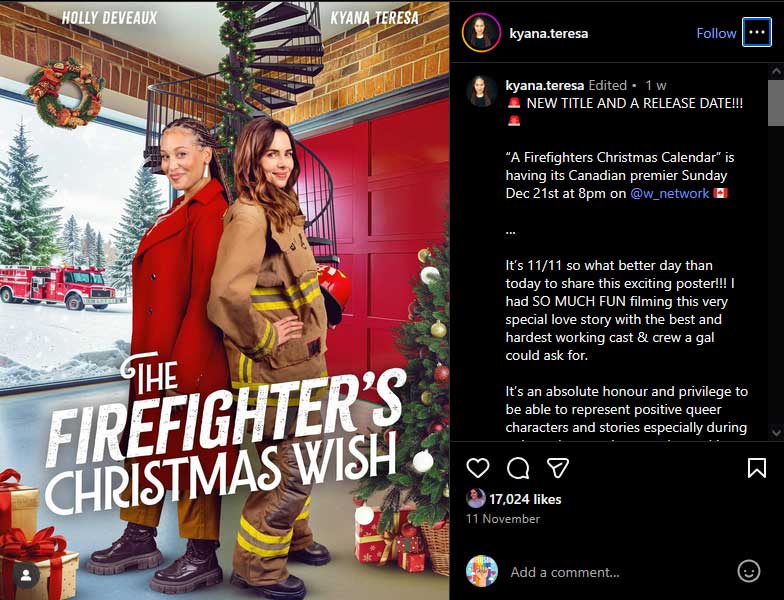
Task: Open the kyana.teresa username in the caption
Action: pyautogui.click(x=544, y=86)
